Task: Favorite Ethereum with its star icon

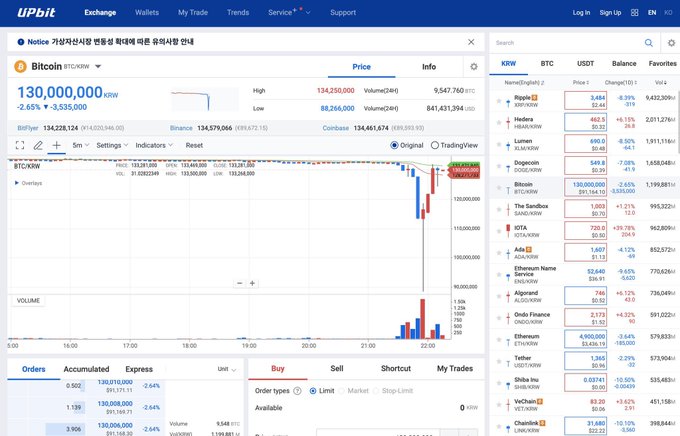Action: pos(499,340)
